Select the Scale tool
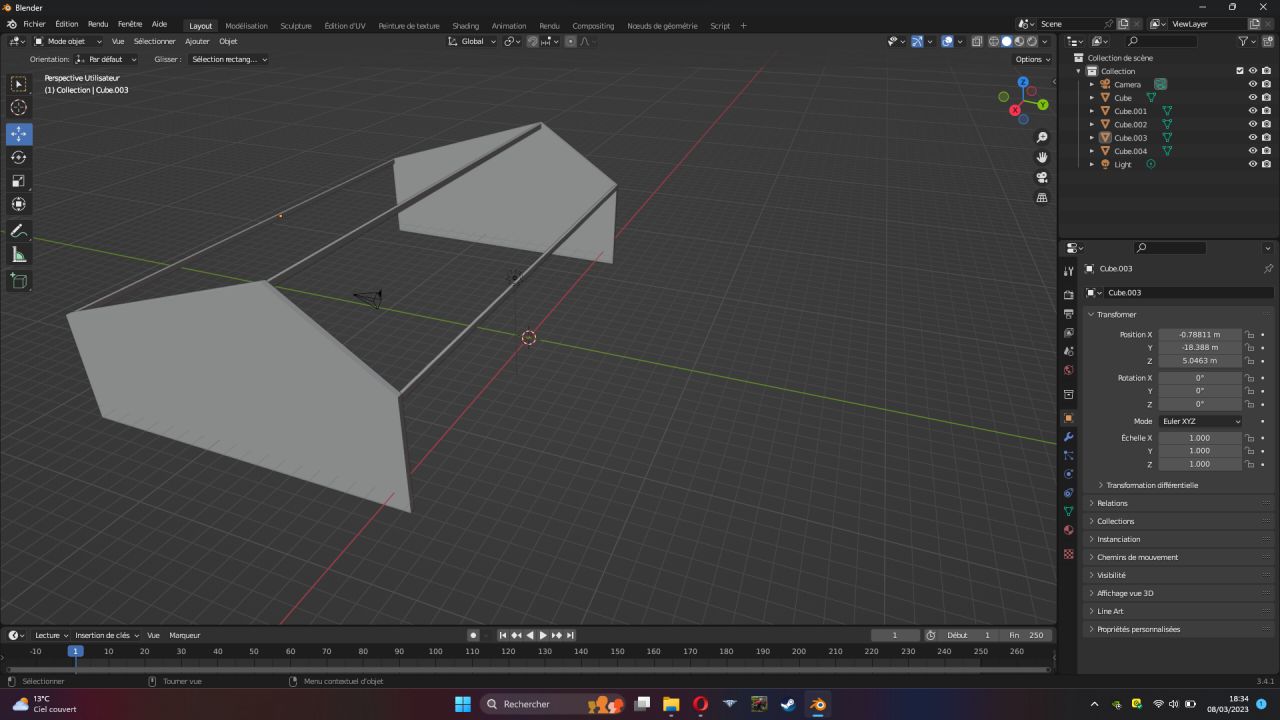The height and width of the screenshot is (720, 1280). pyautogui.click(x=18, y=180)
